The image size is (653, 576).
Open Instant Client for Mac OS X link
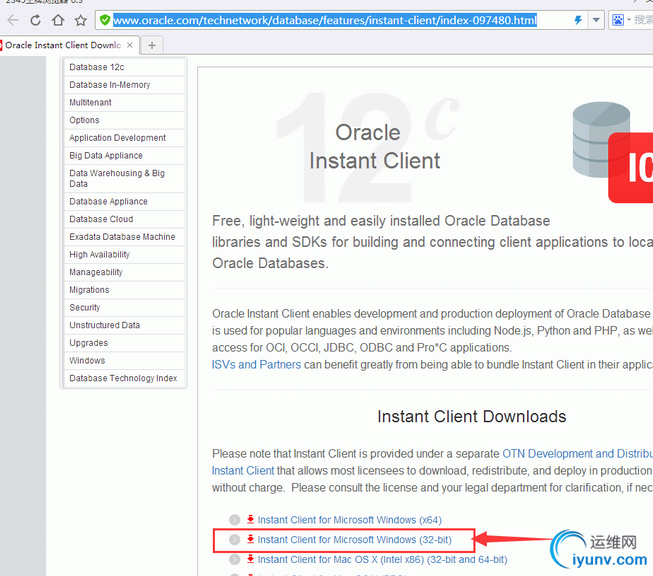click(x=382, y=559)
